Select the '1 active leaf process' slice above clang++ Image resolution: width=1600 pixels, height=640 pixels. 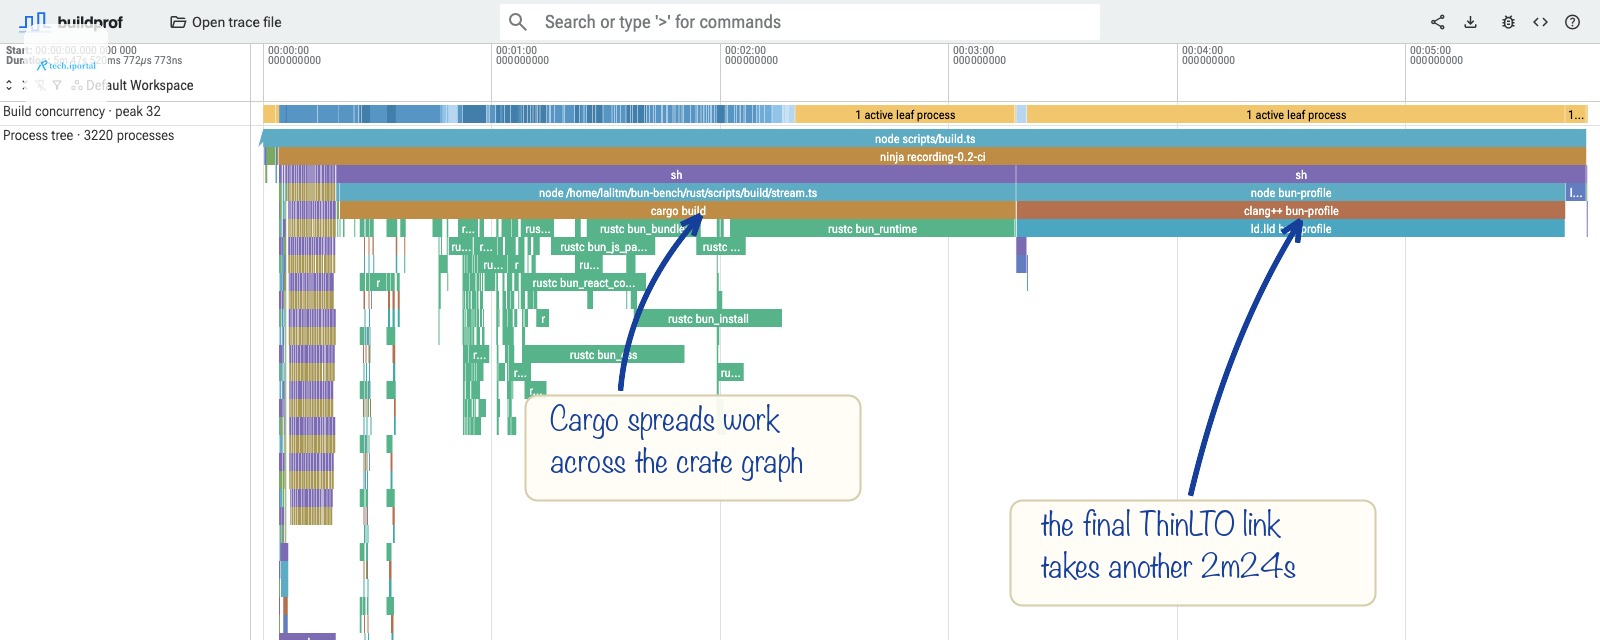[1296, 114]
